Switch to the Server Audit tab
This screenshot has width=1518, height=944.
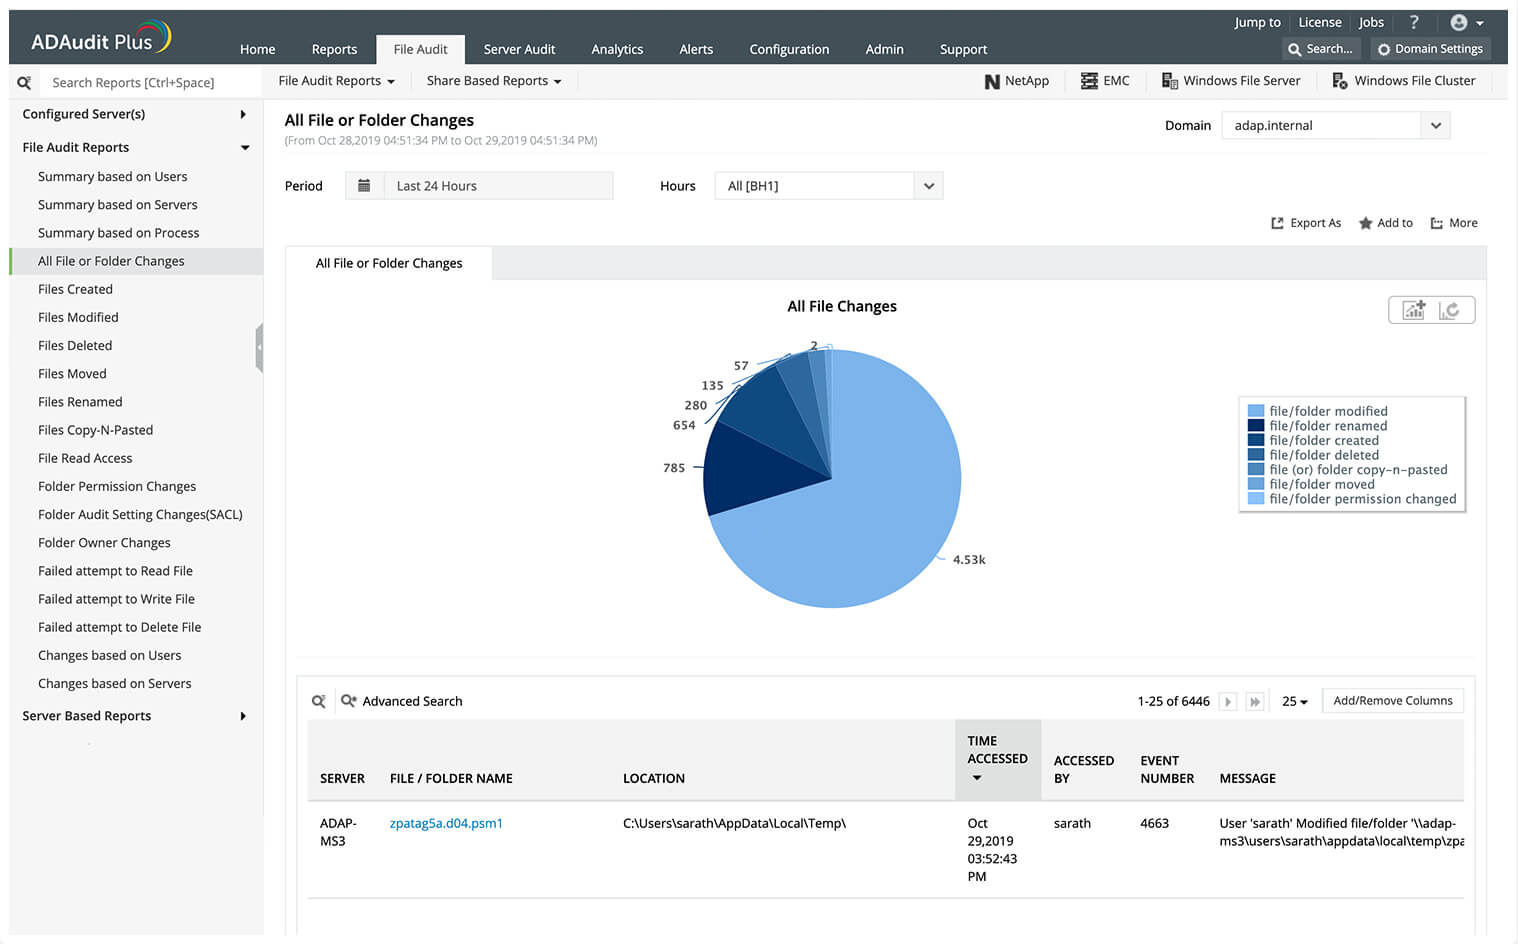click(519, 49)
